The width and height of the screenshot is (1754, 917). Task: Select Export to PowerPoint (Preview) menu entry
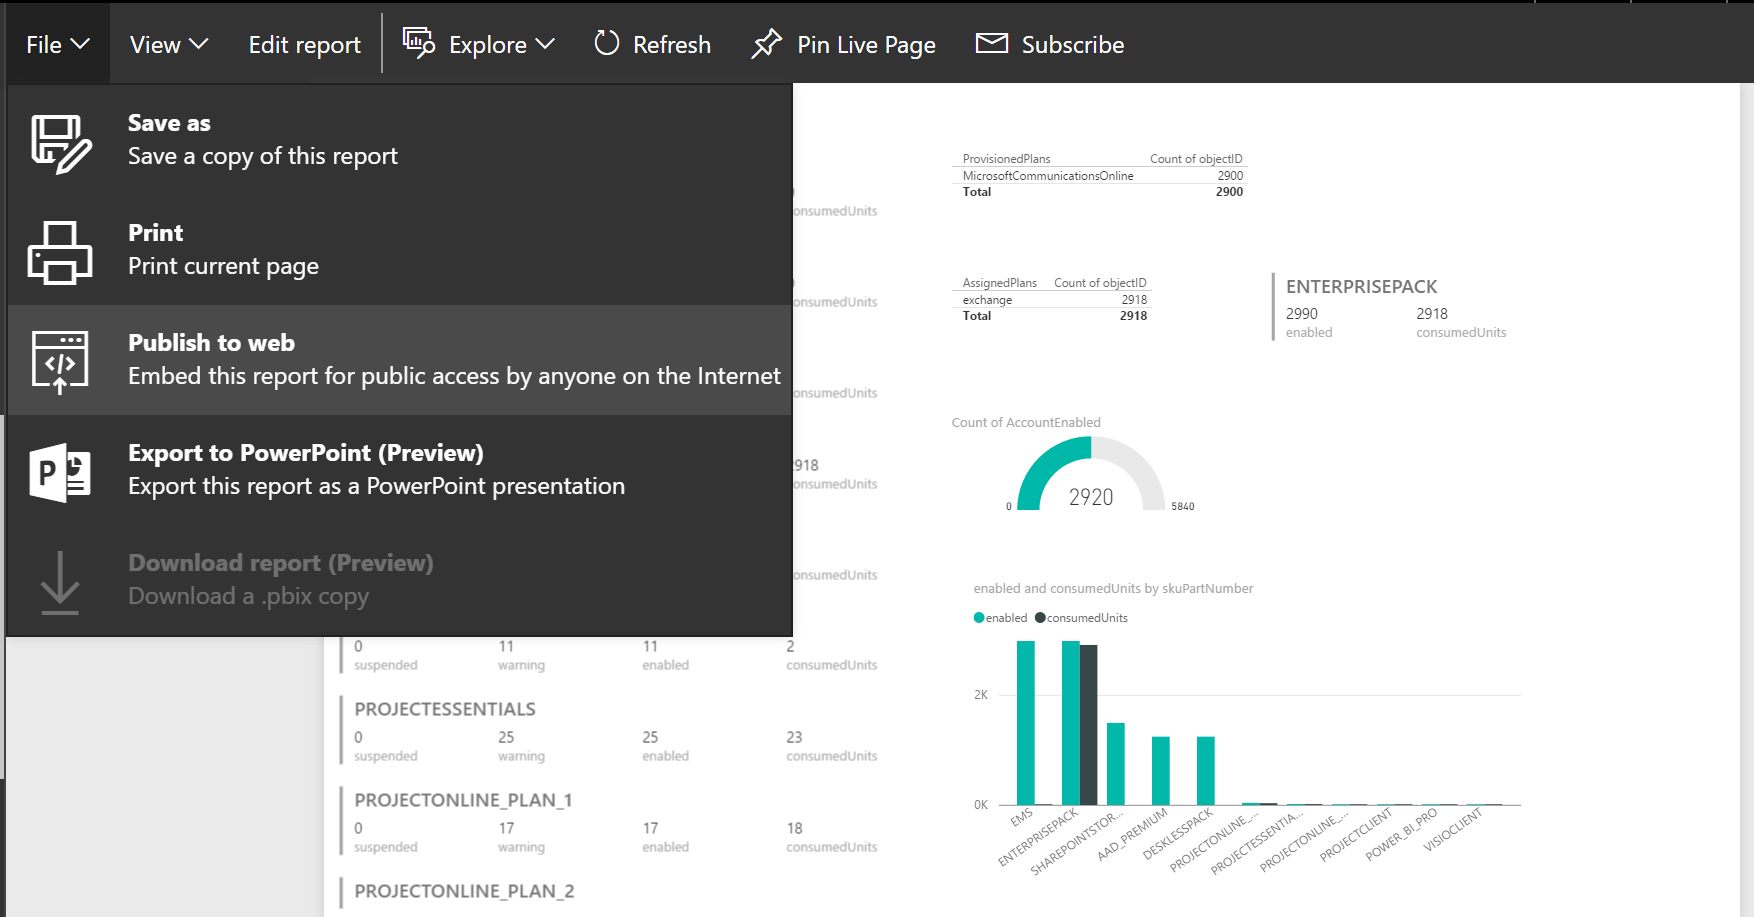[x=305, y=453]
